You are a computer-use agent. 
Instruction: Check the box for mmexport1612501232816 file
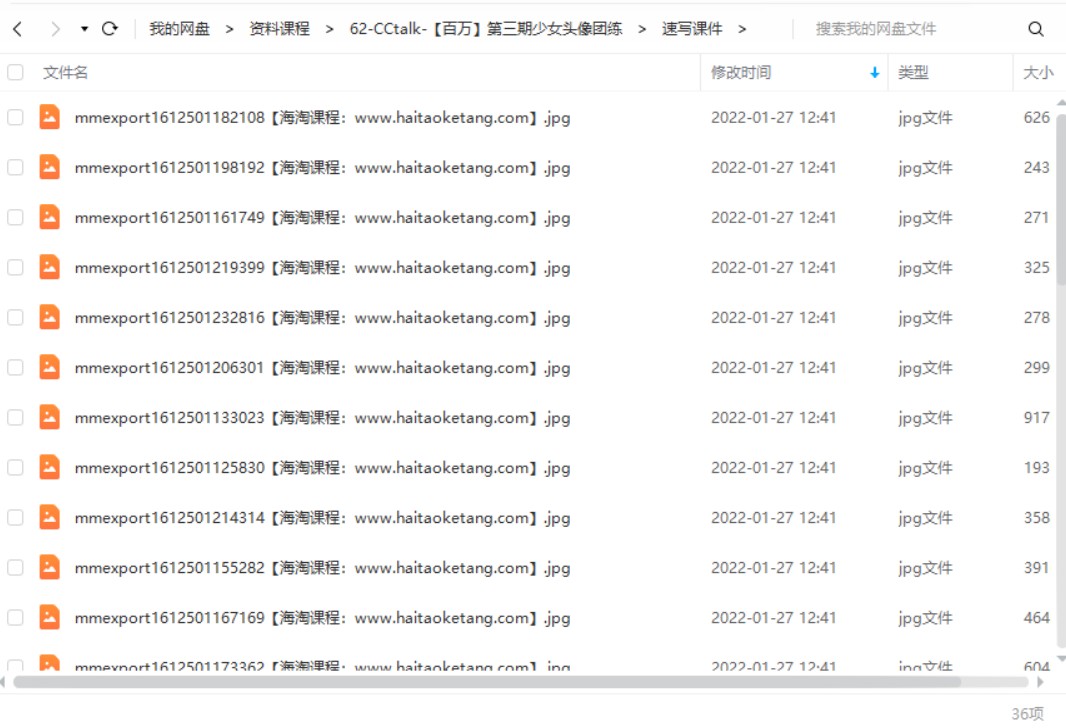(15, 317)
